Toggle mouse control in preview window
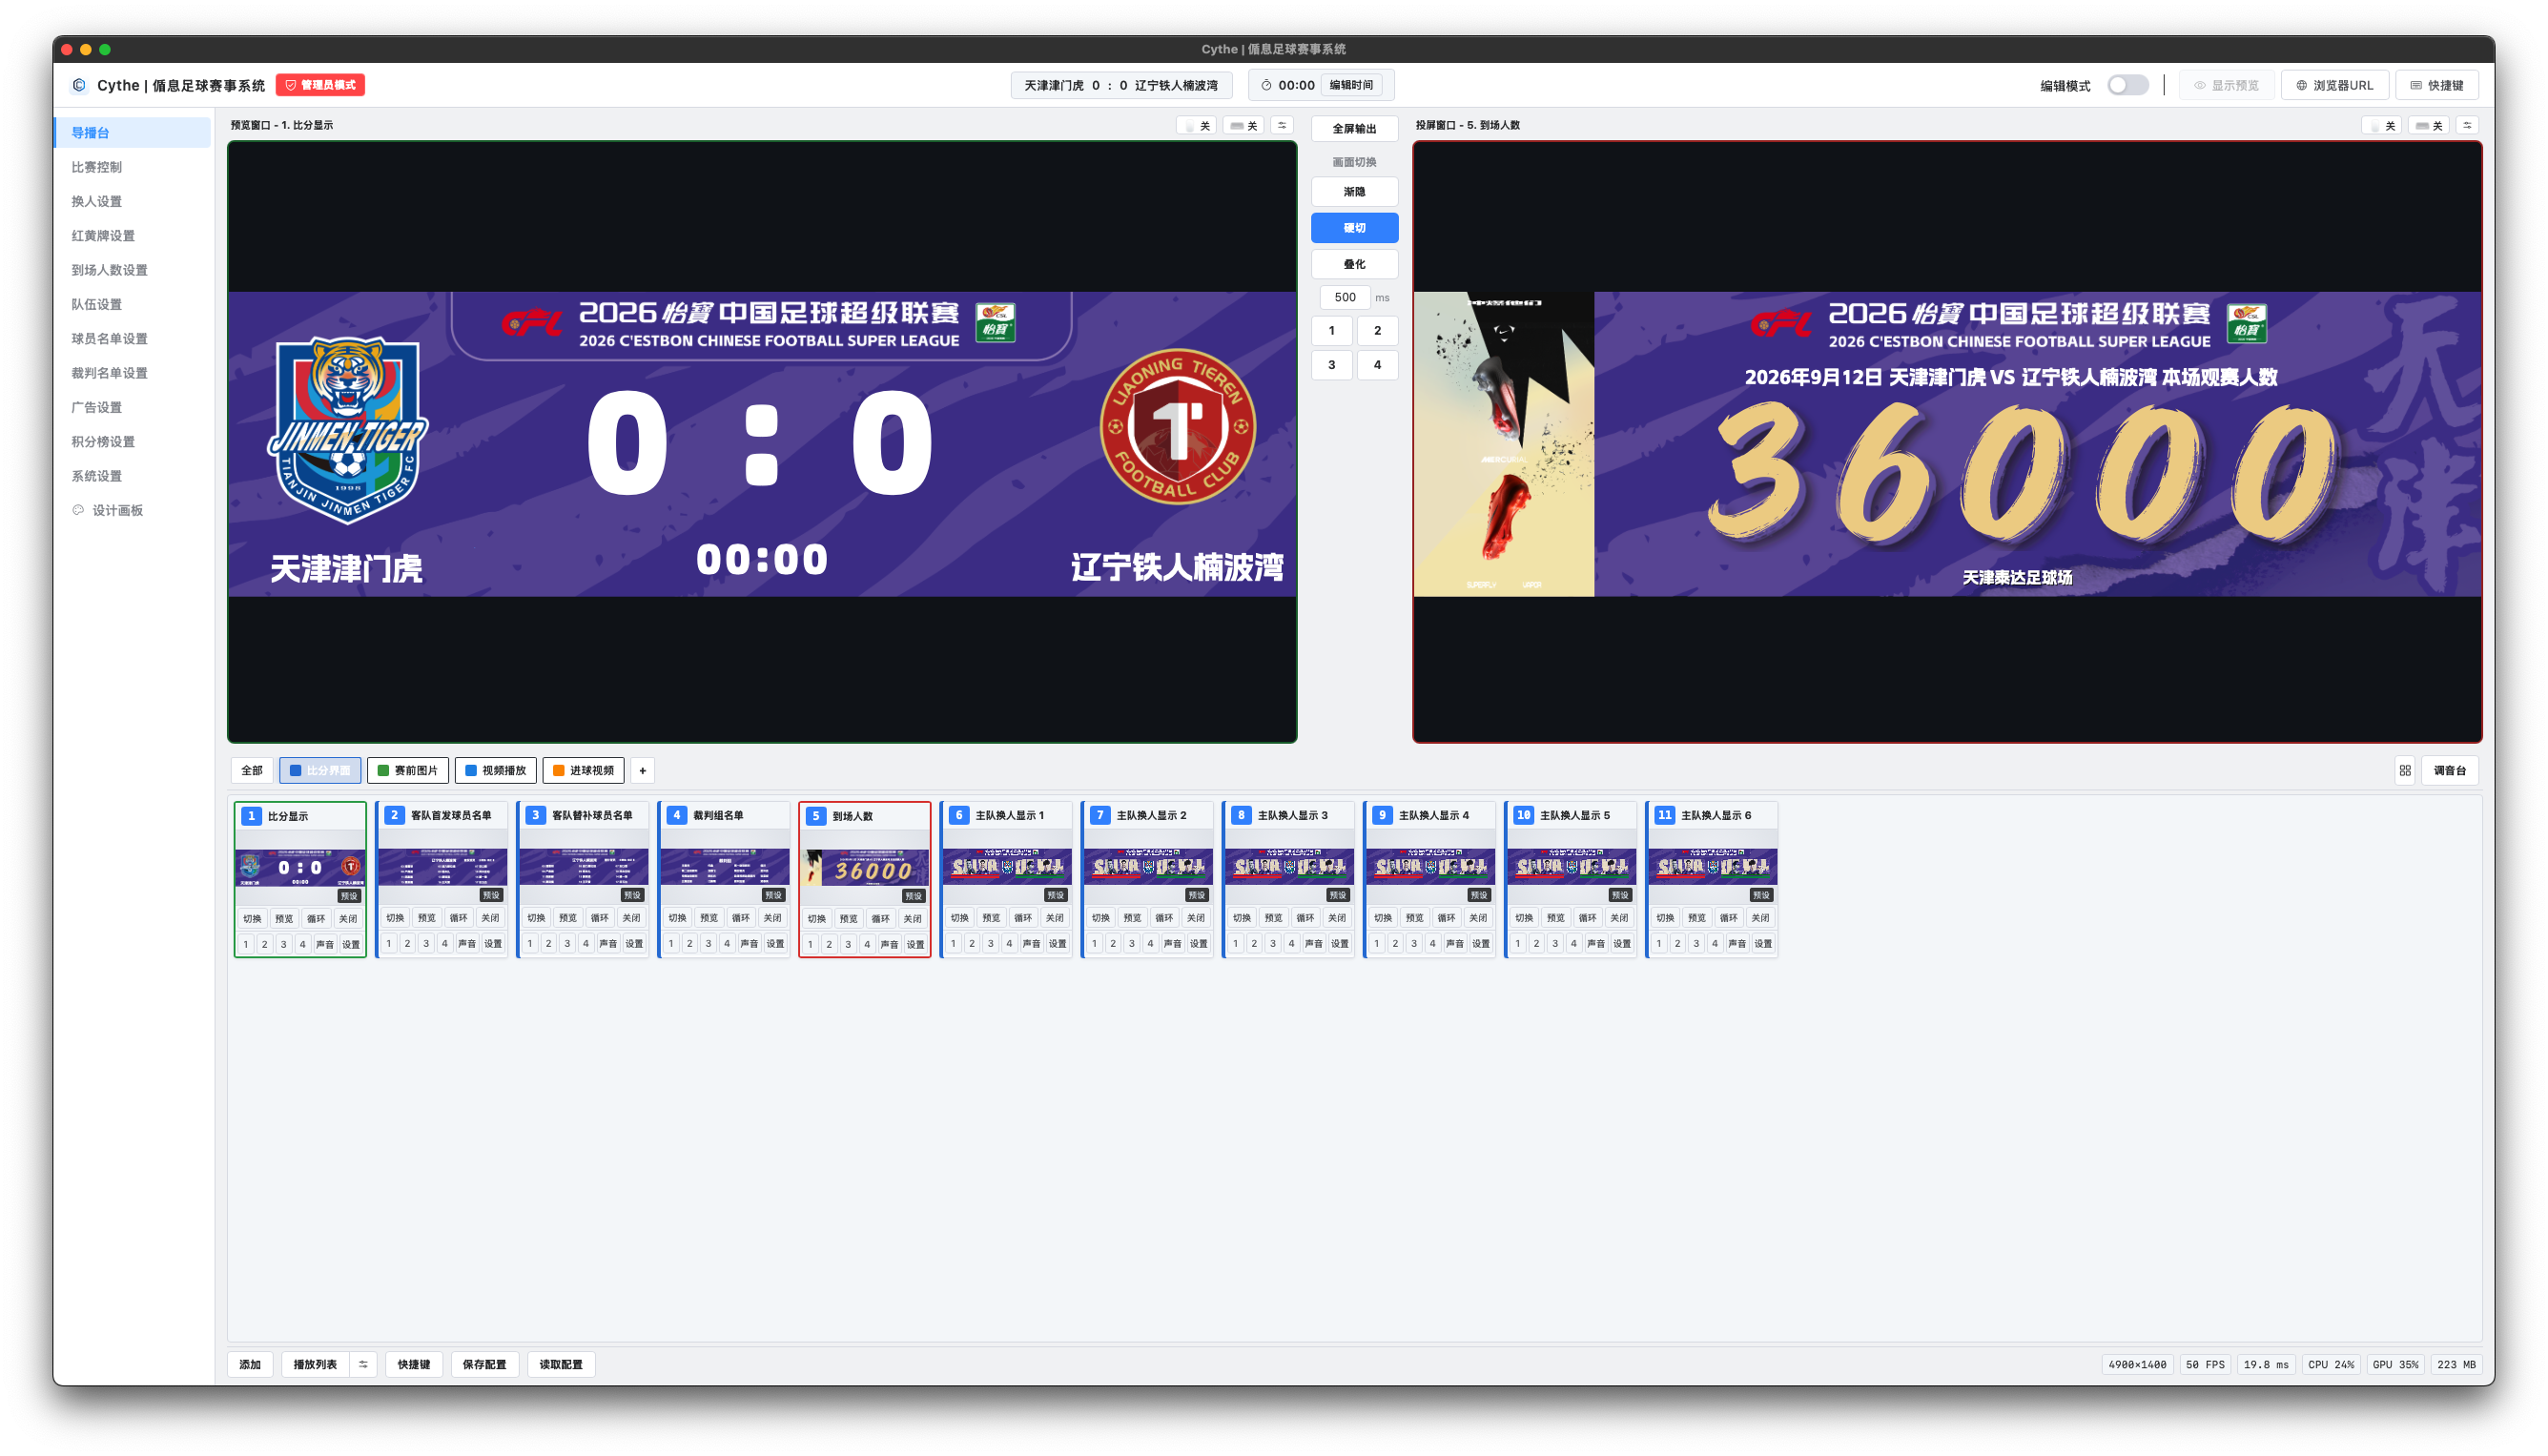The image size is (2548, 1456). click(1196, 125)
